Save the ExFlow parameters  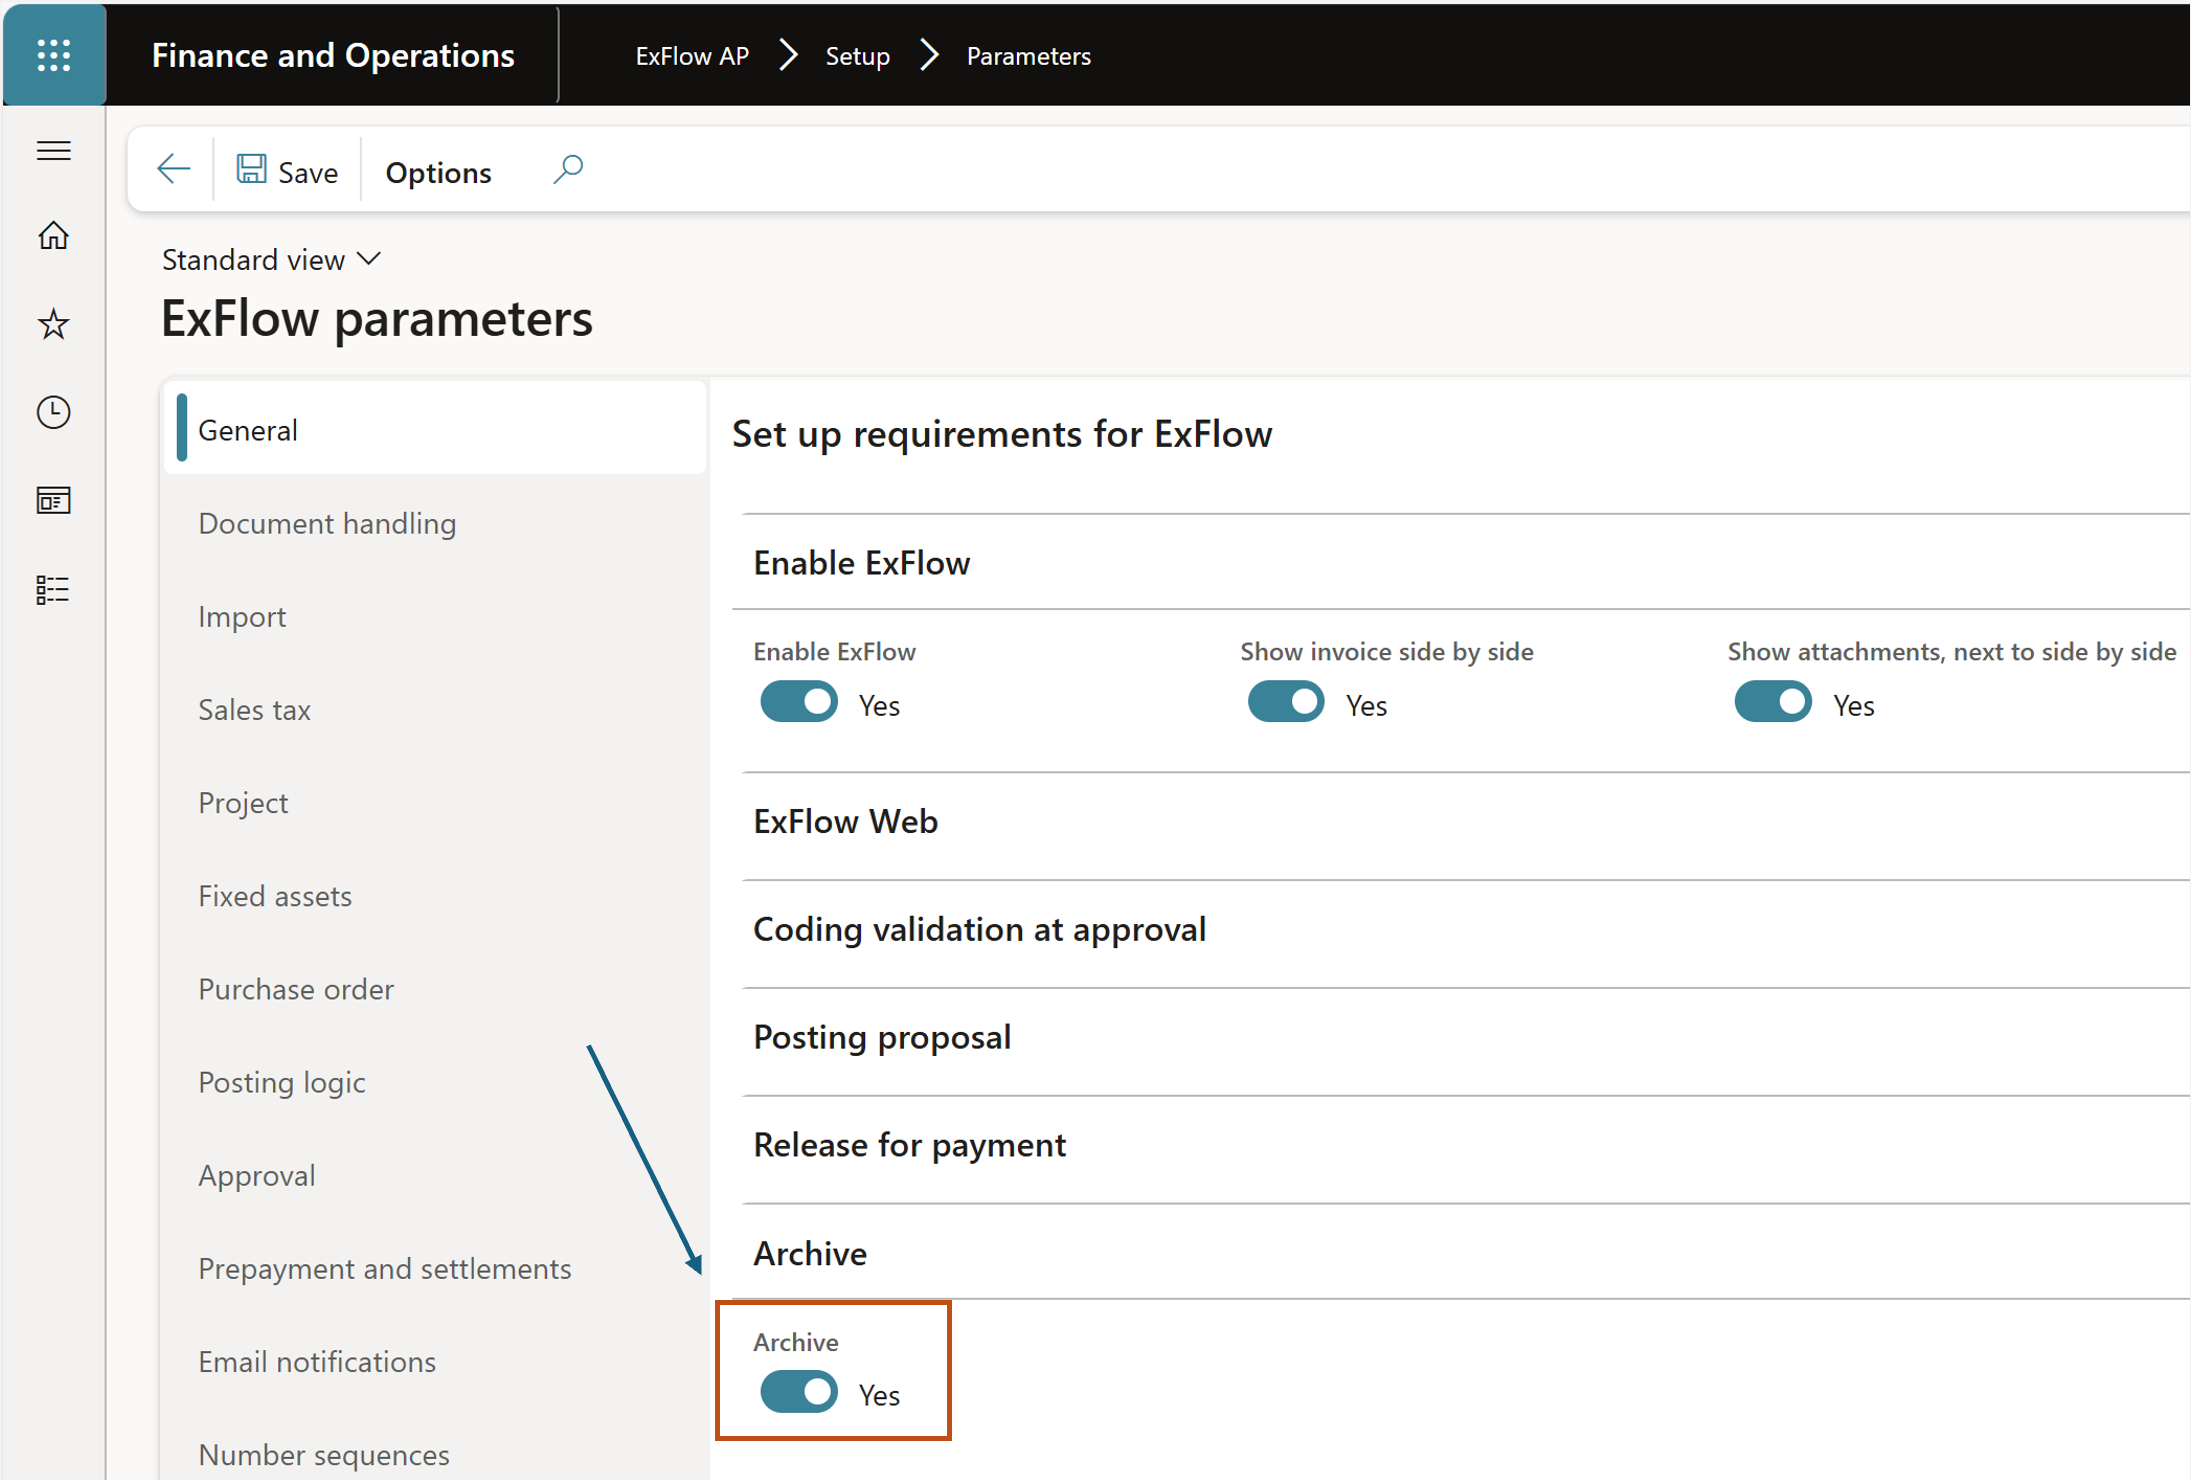pyautogui.click(x=287, y=171)
